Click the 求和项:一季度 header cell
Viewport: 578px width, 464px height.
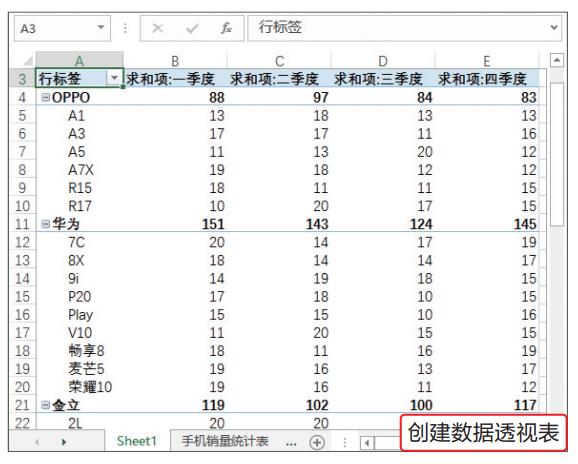click(x=175, y=79)
